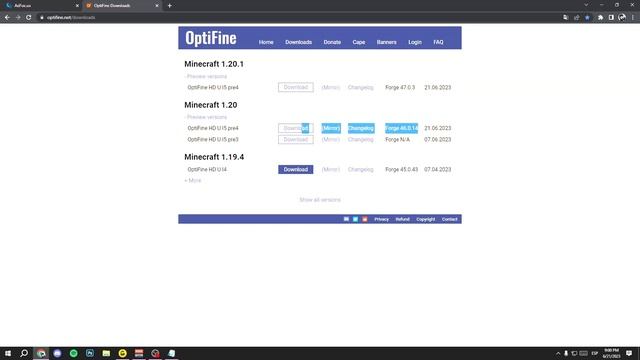Click the translate page icon in address bar
640x360 pixels.
pos(565,18)
